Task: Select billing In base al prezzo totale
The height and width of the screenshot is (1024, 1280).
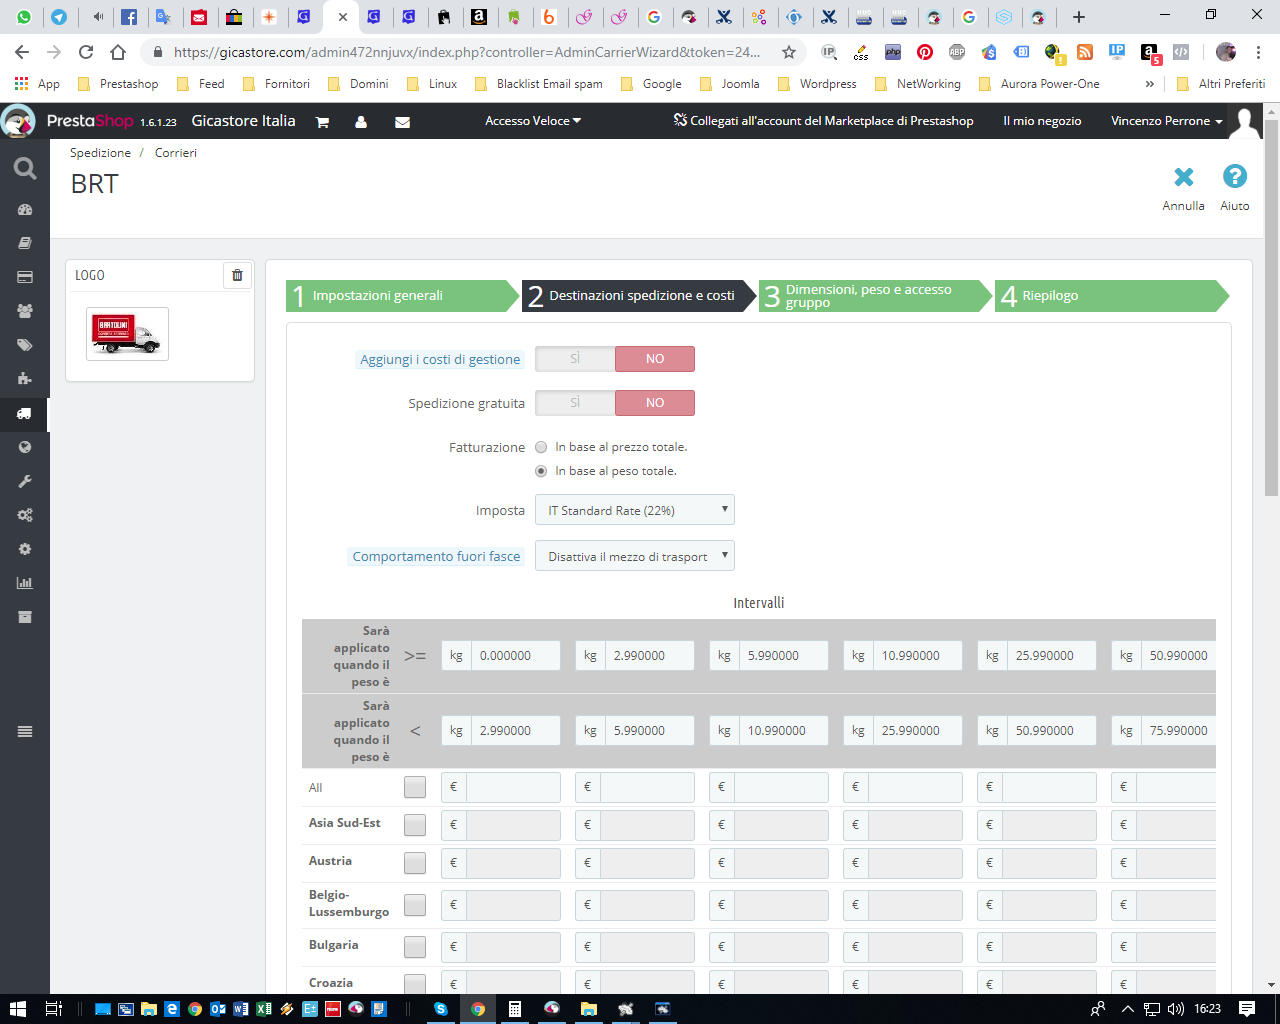Action: pos(541,447)
